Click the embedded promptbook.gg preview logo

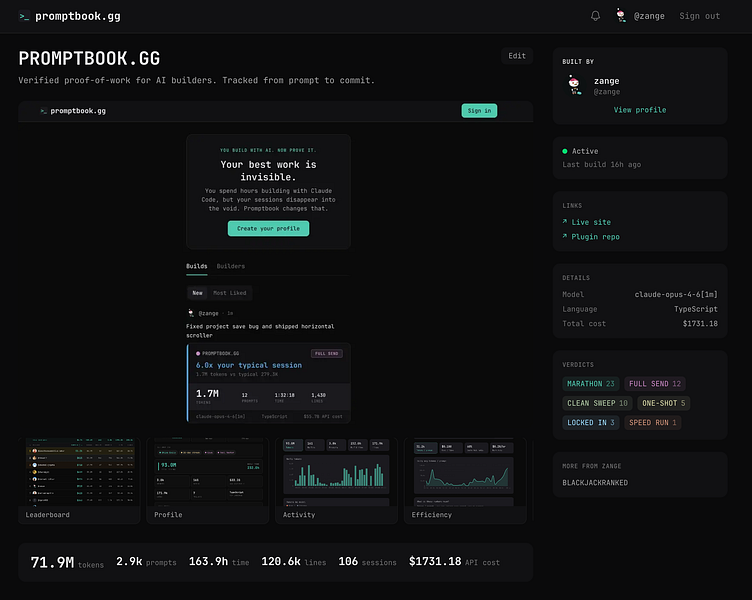pyautogui.click(x=44, y=111)
